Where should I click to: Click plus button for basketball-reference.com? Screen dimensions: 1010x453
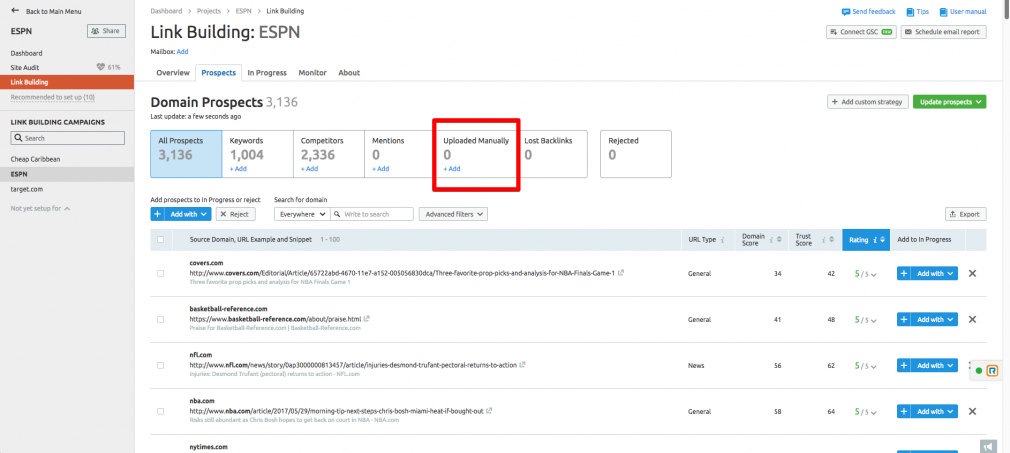click(904, 320)
